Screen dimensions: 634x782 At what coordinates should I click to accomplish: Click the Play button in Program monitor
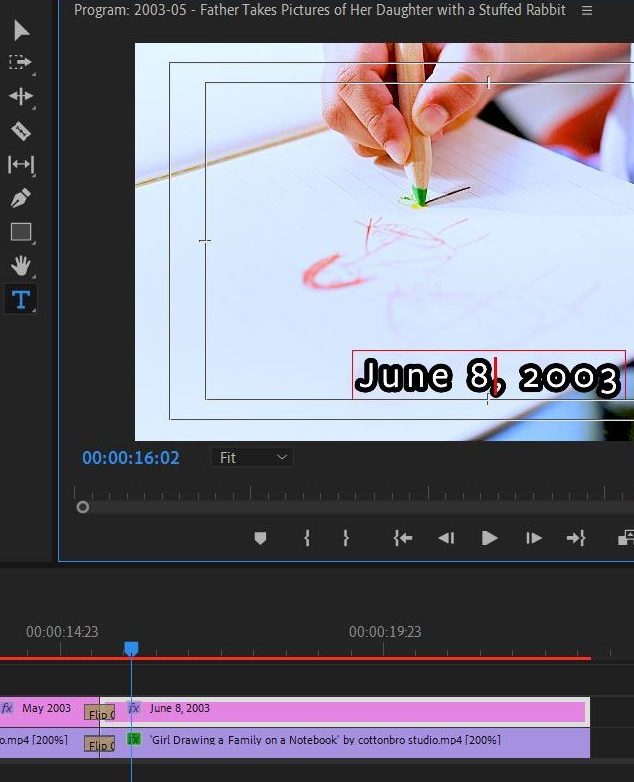pyautogui.click(x=489, y=538)
